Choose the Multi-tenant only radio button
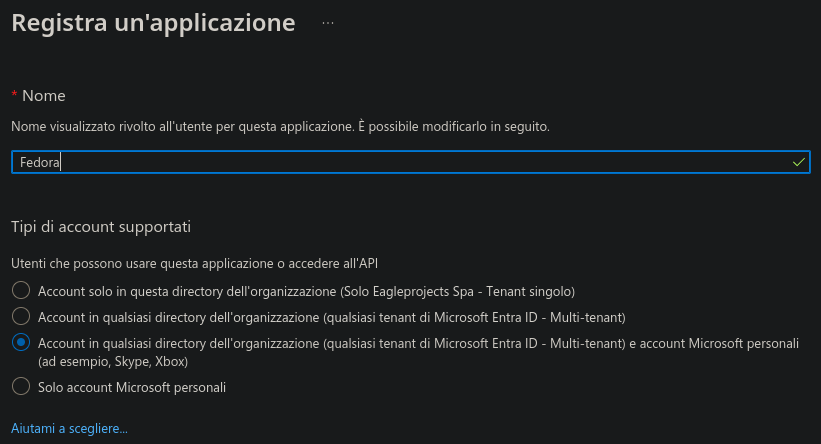821x444 pixels. [21, 317]
